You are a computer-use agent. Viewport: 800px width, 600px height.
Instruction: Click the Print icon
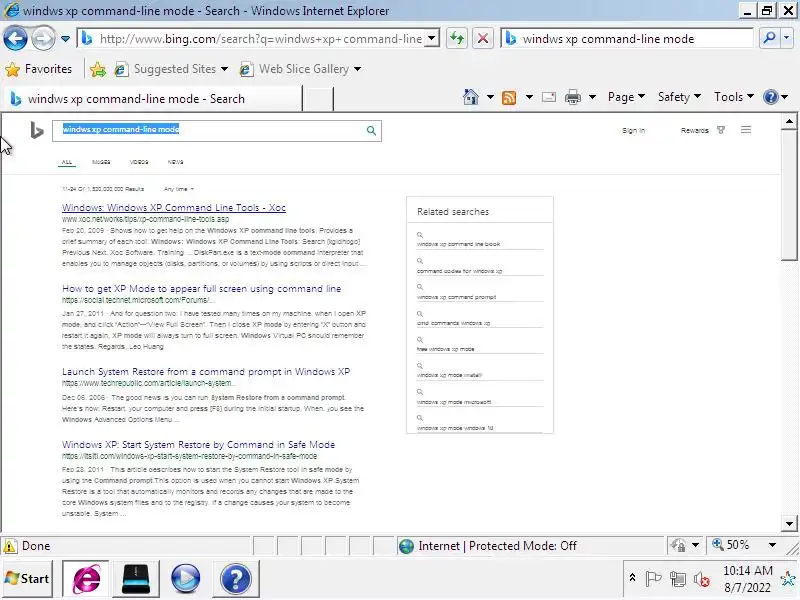pyautogui.click(x=573, y=97)
